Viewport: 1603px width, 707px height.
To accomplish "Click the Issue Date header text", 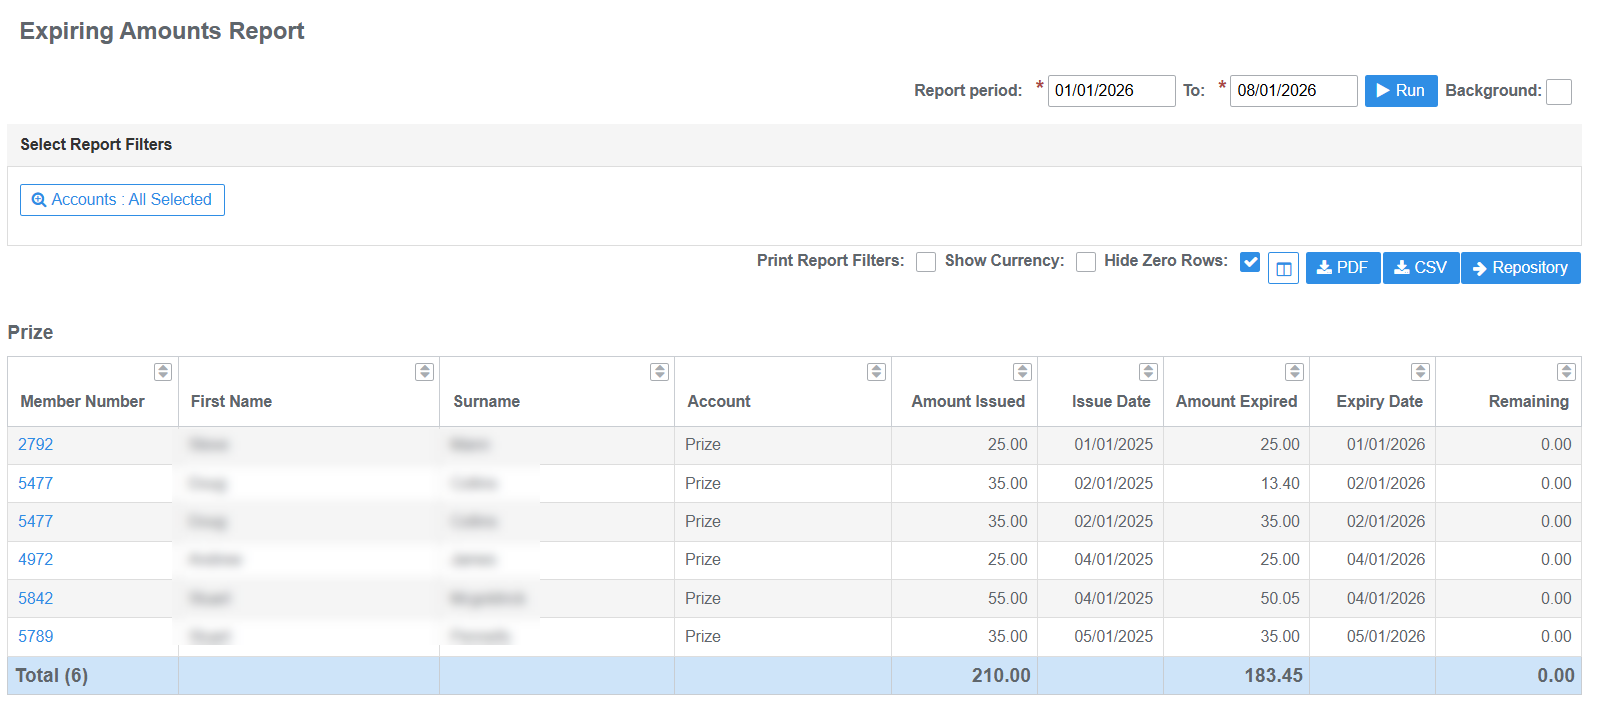I will (x=1111, y=402).
